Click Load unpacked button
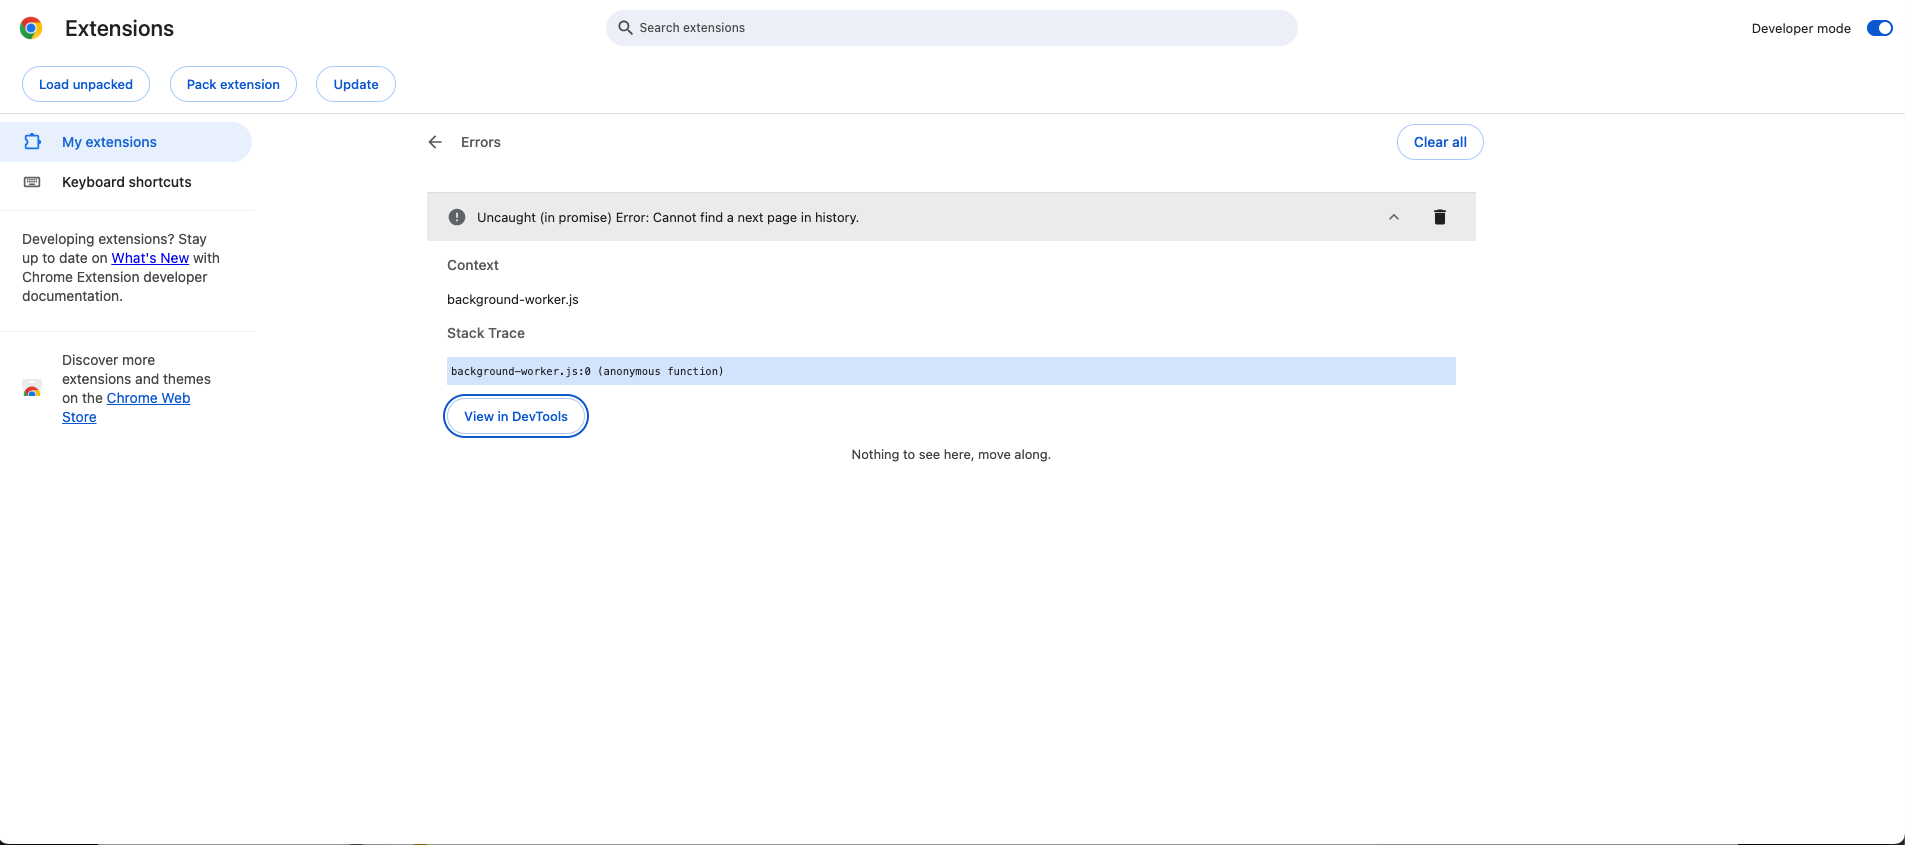Image resolution: width=1905 pixels, height=845 pixels. click(86, 84)
